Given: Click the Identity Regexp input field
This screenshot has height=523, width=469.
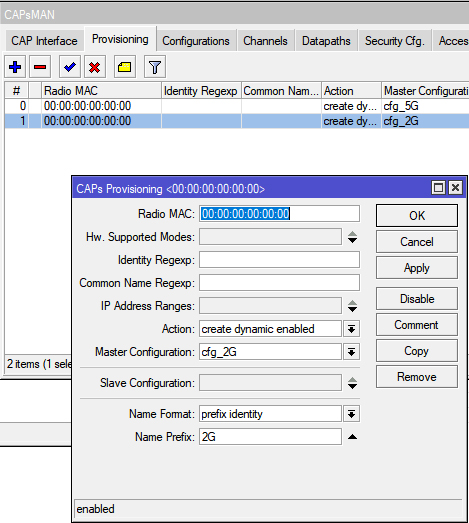Looking at the screenshot, I should (280, 260).
